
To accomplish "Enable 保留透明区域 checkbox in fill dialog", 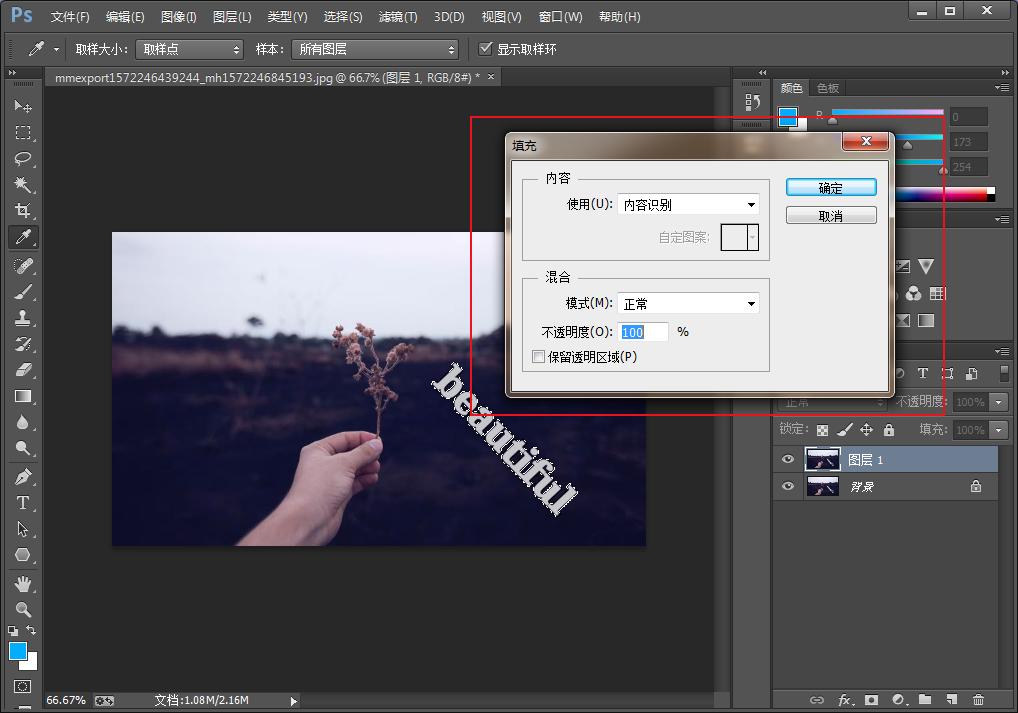I will (539, 357).
